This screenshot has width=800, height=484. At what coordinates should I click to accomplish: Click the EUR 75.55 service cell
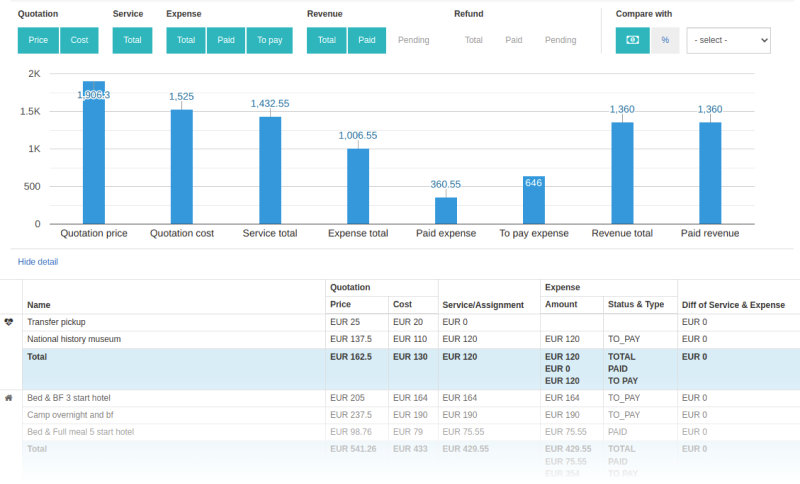[x=463, y=432]
